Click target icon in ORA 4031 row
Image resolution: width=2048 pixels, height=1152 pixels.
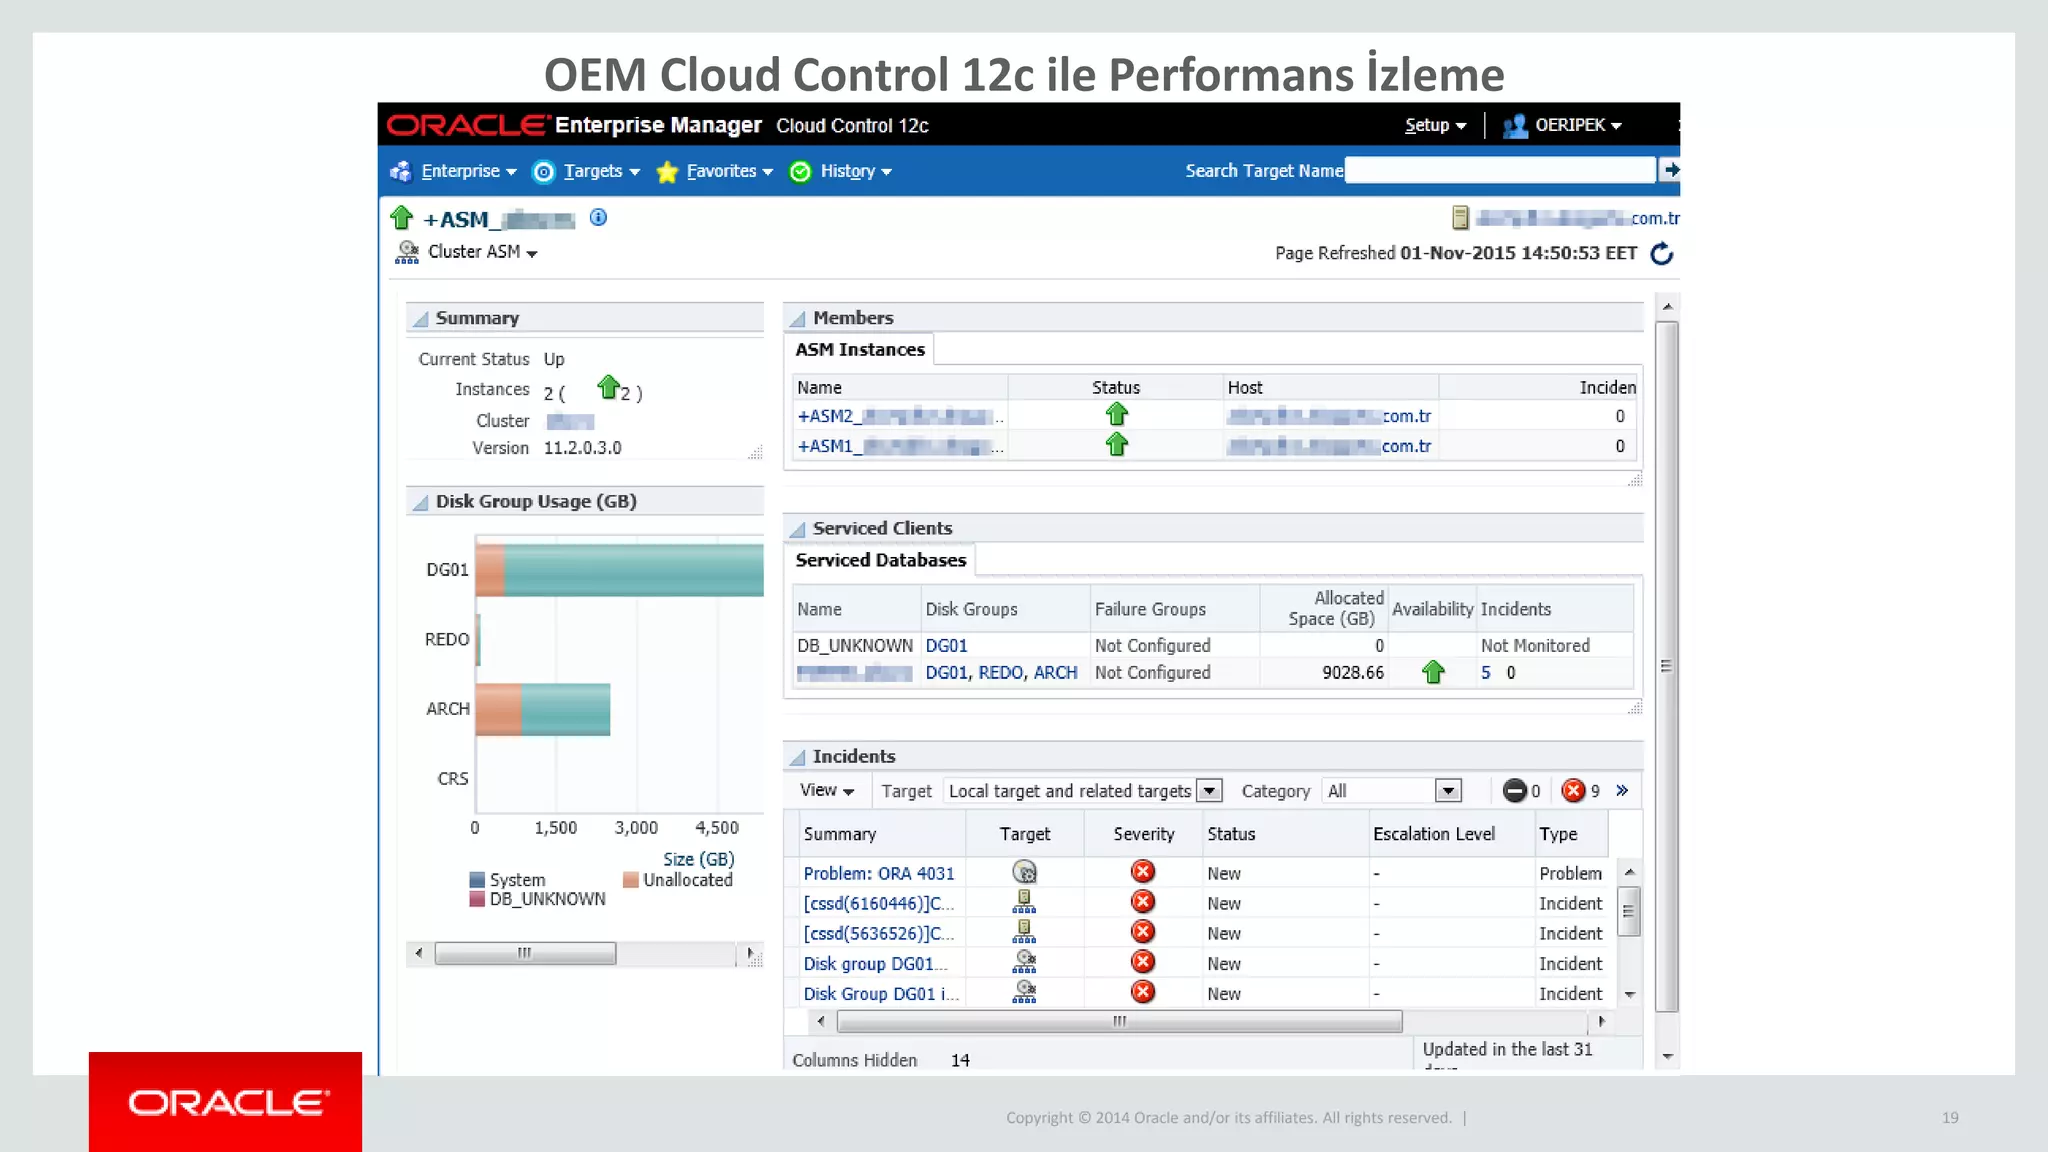1024,872
